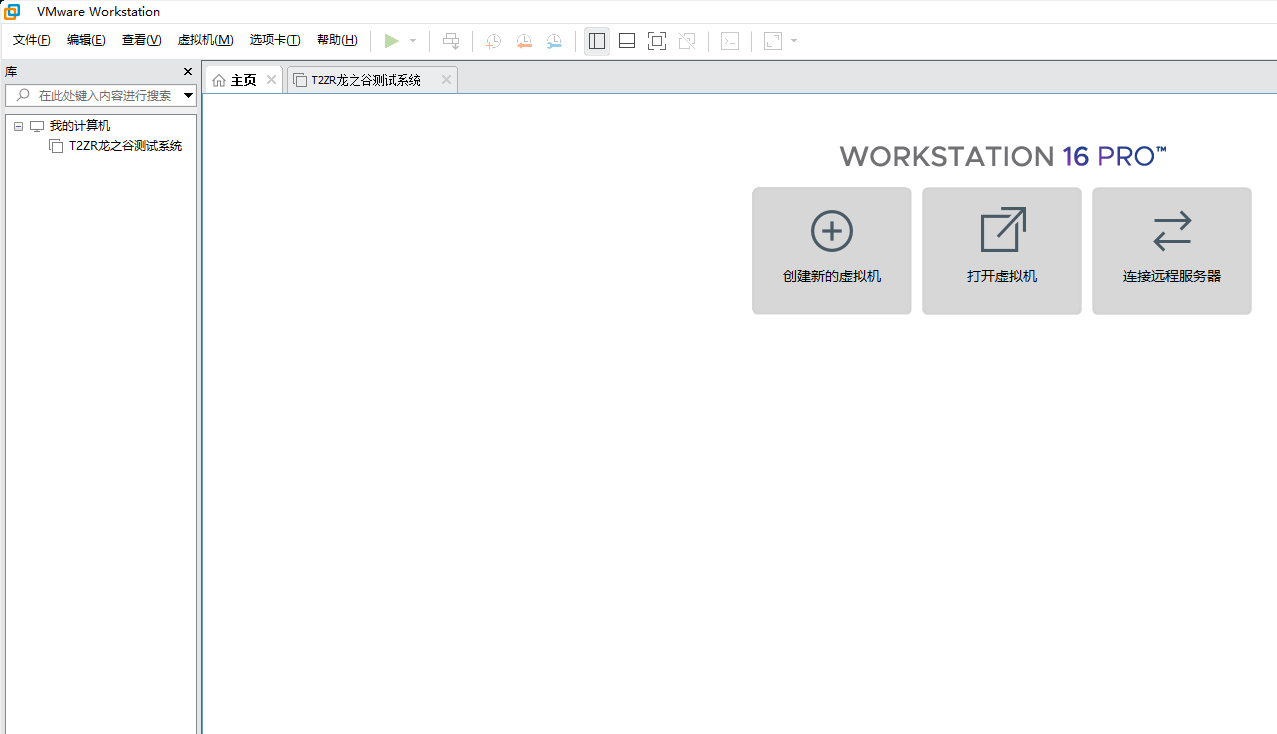
Task: Close the 主页 tab
Action: click(x=271, y=80)
